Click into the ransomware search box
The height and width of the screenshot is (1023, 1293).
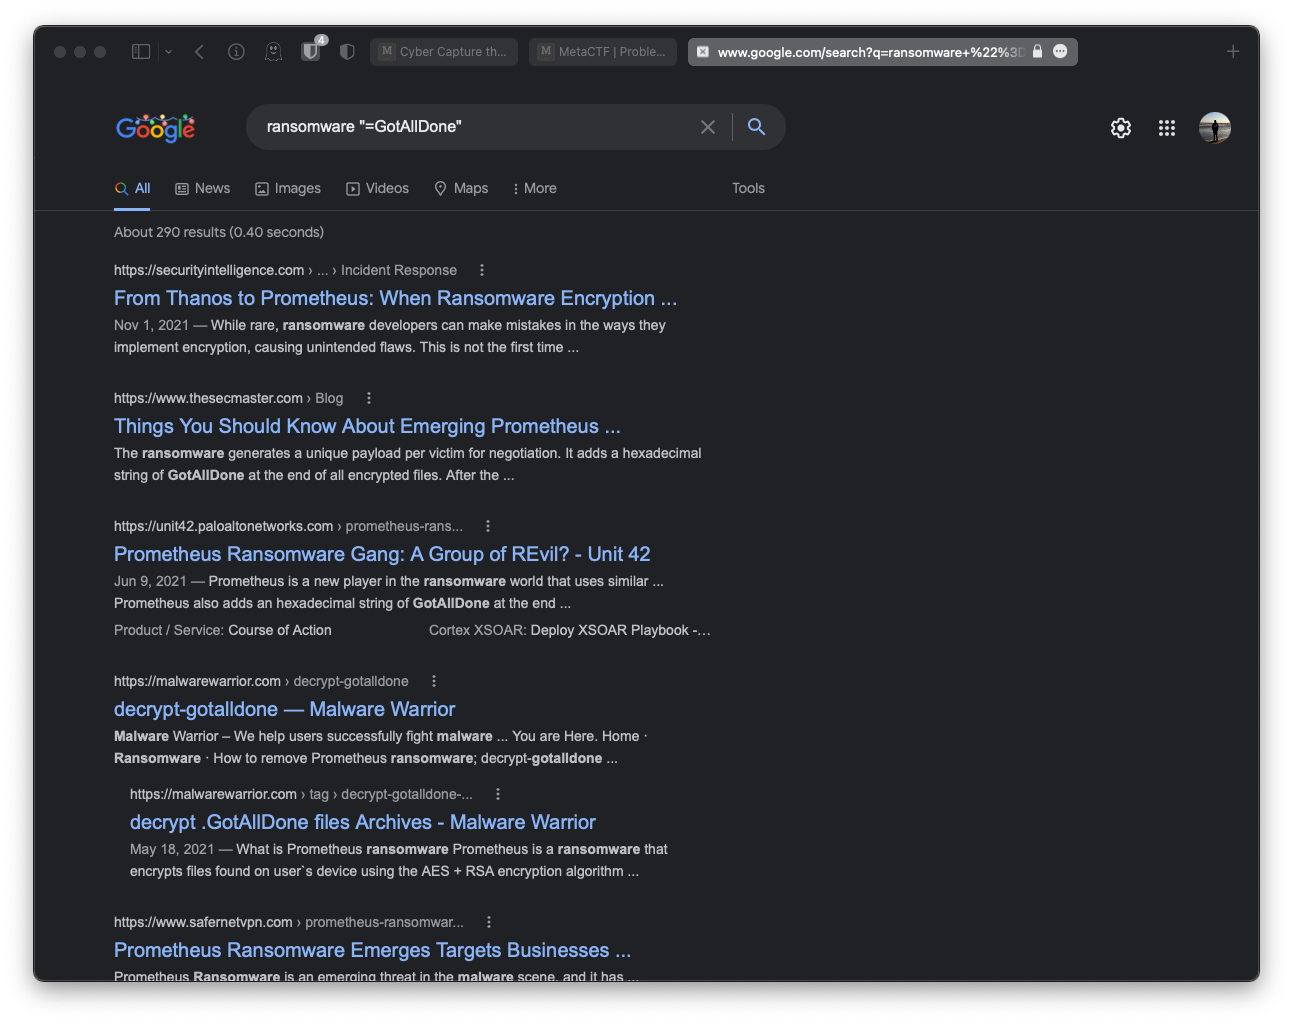pos(475,127)
